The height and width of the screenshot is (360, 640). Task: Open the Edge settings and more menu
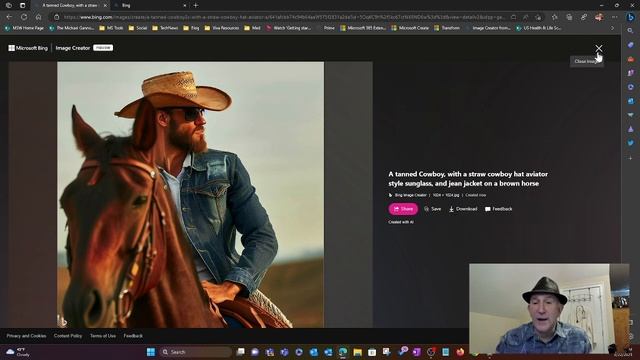[615, 17]
